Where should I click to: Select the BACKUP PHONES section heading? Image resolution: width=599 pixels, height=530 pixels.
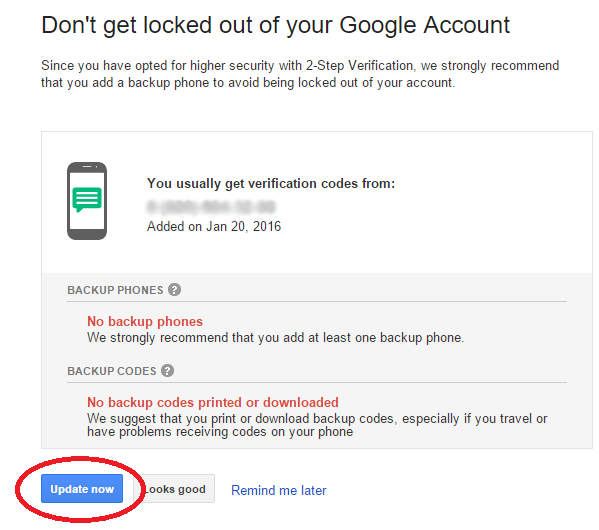click(115, 290)
